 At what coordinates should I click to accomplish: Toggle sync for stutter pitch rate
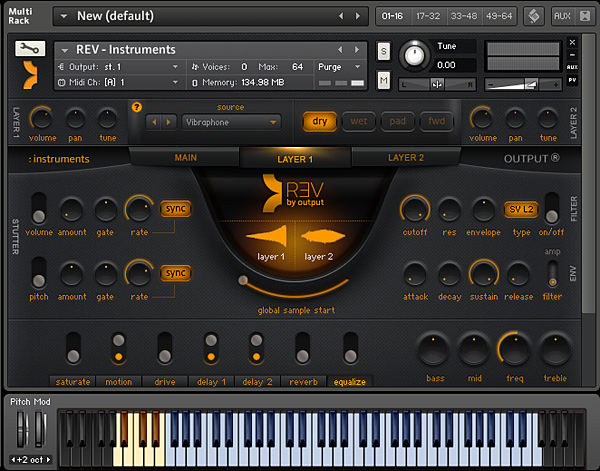[176, 273]
